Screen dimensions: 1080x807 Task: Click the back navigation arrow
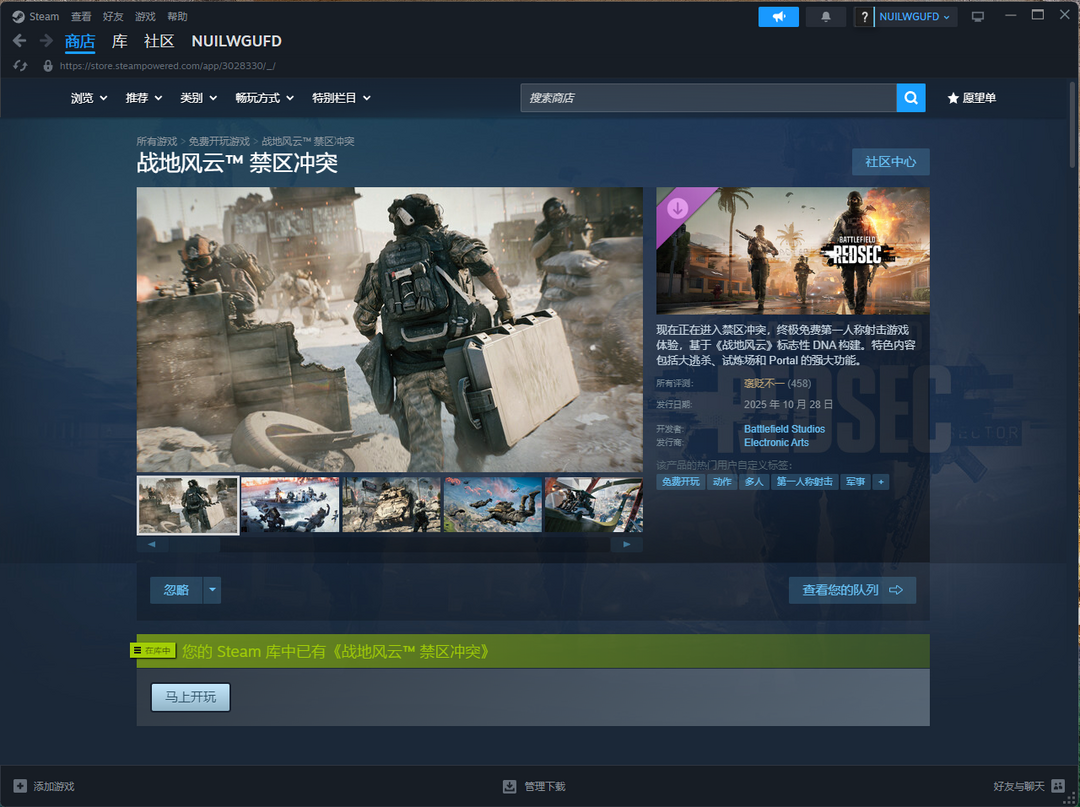(x=19, y=41)
